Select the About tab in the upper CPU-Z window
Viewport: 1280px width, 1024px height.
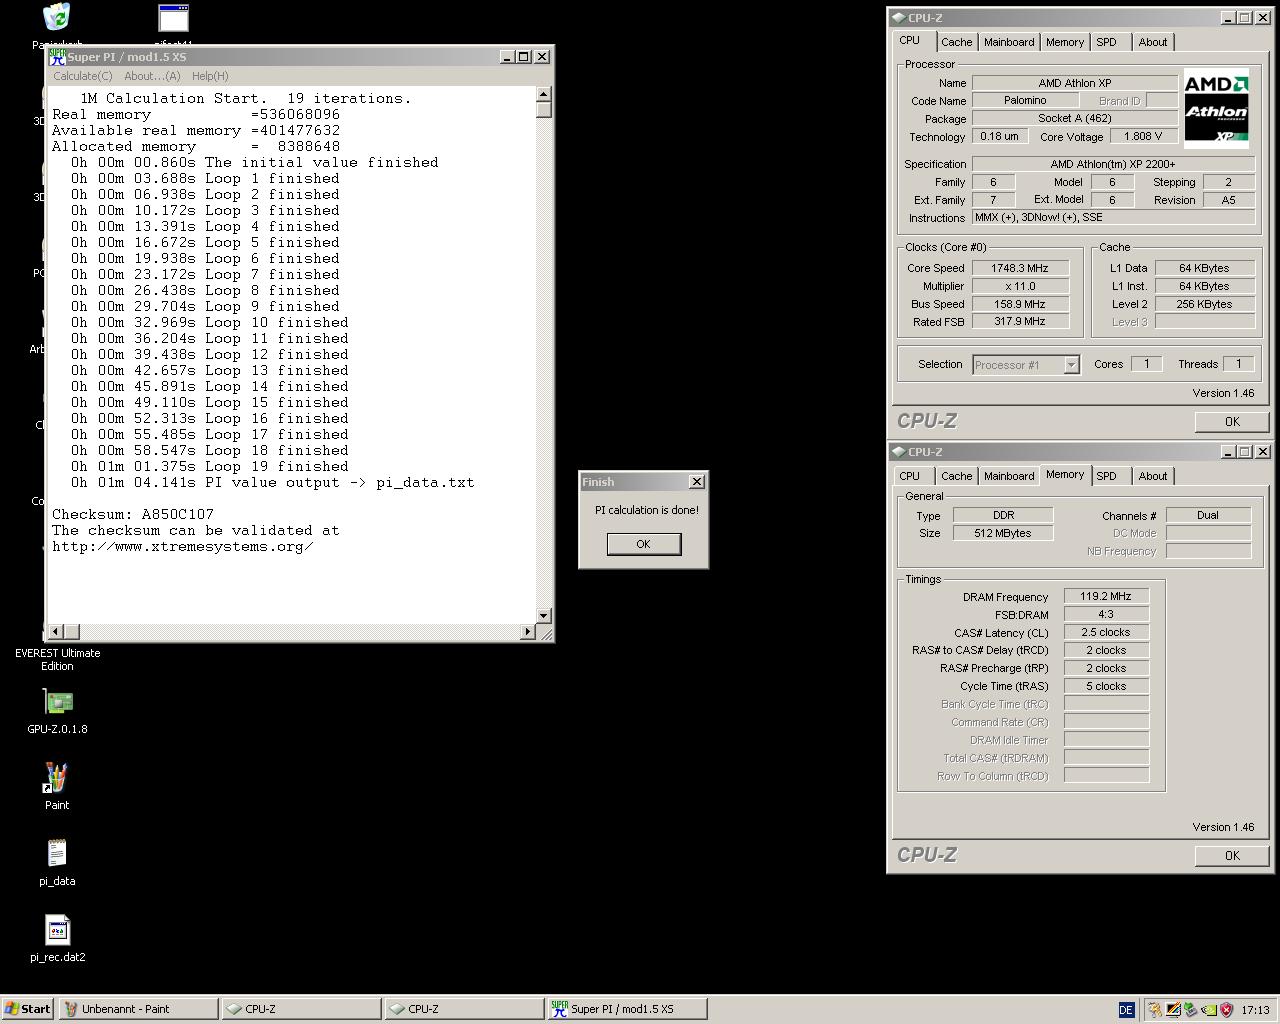pyautogui.click(x=1153, y=42)
